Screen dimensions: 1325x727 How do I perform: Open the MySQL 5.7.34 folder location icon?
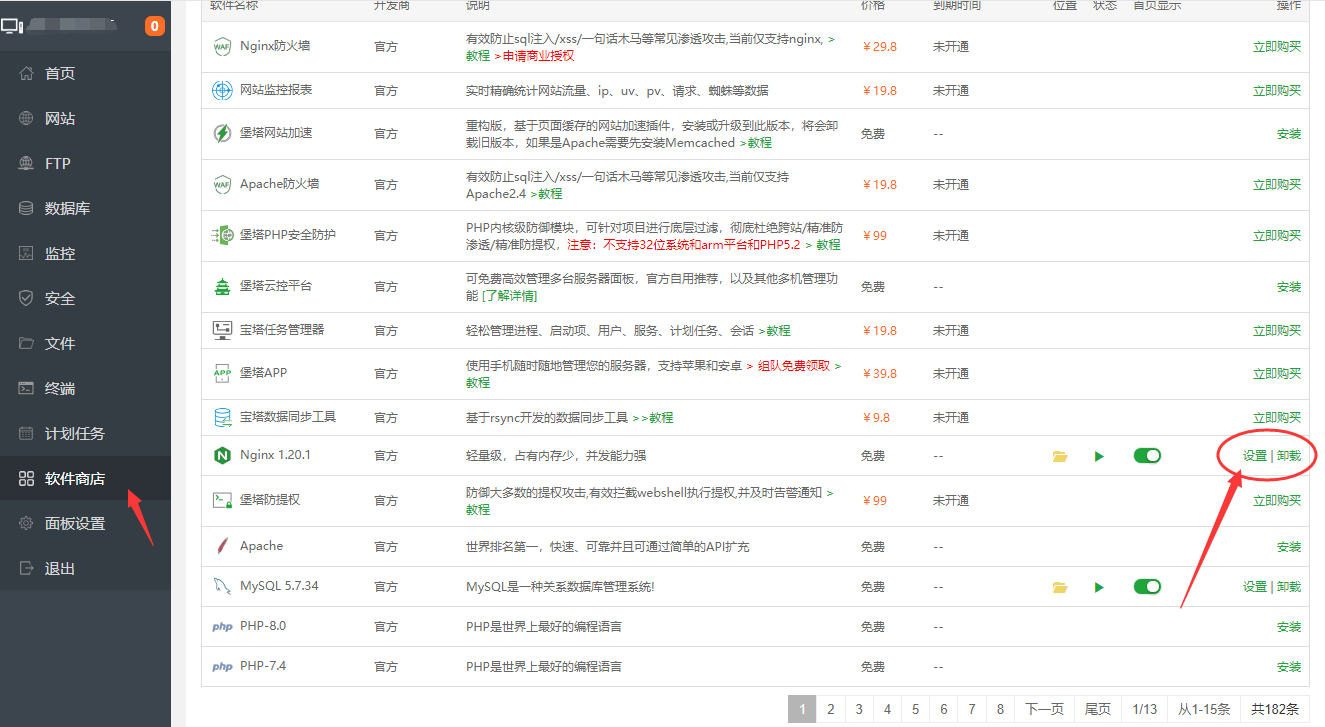(1060, 587)
